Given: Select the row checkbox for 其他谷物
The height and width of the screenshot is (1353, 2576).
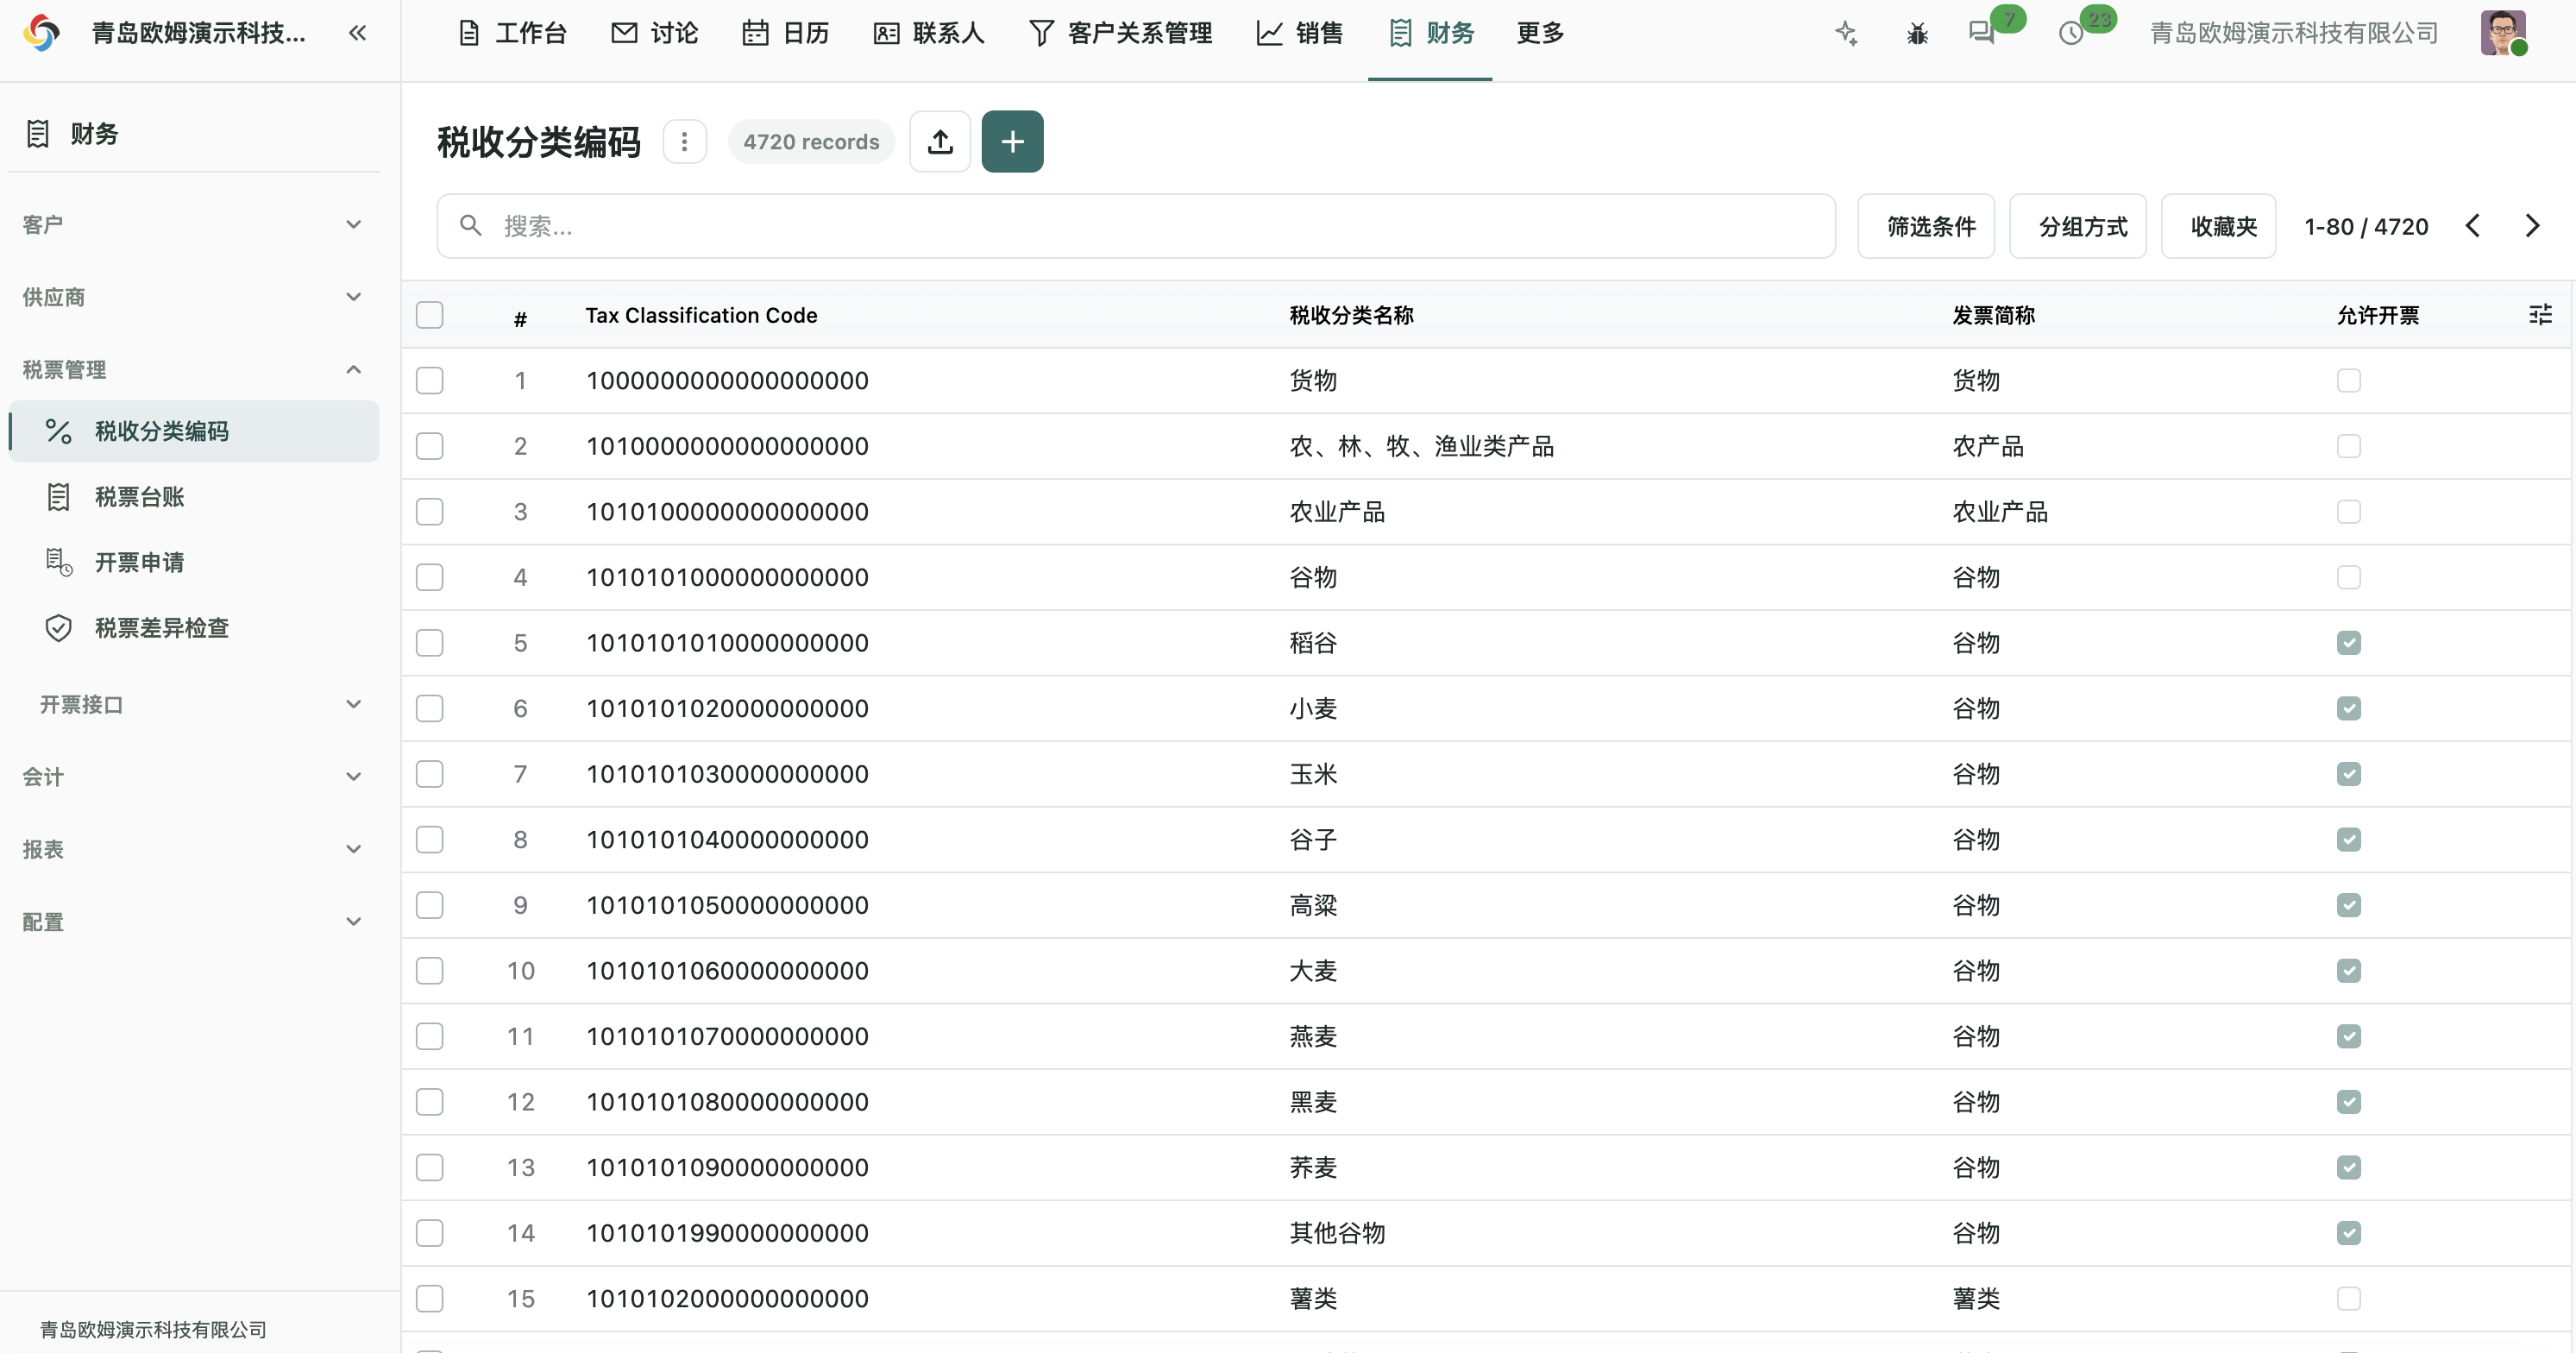Looking at the screenshot, I should tap(429, 1233).
